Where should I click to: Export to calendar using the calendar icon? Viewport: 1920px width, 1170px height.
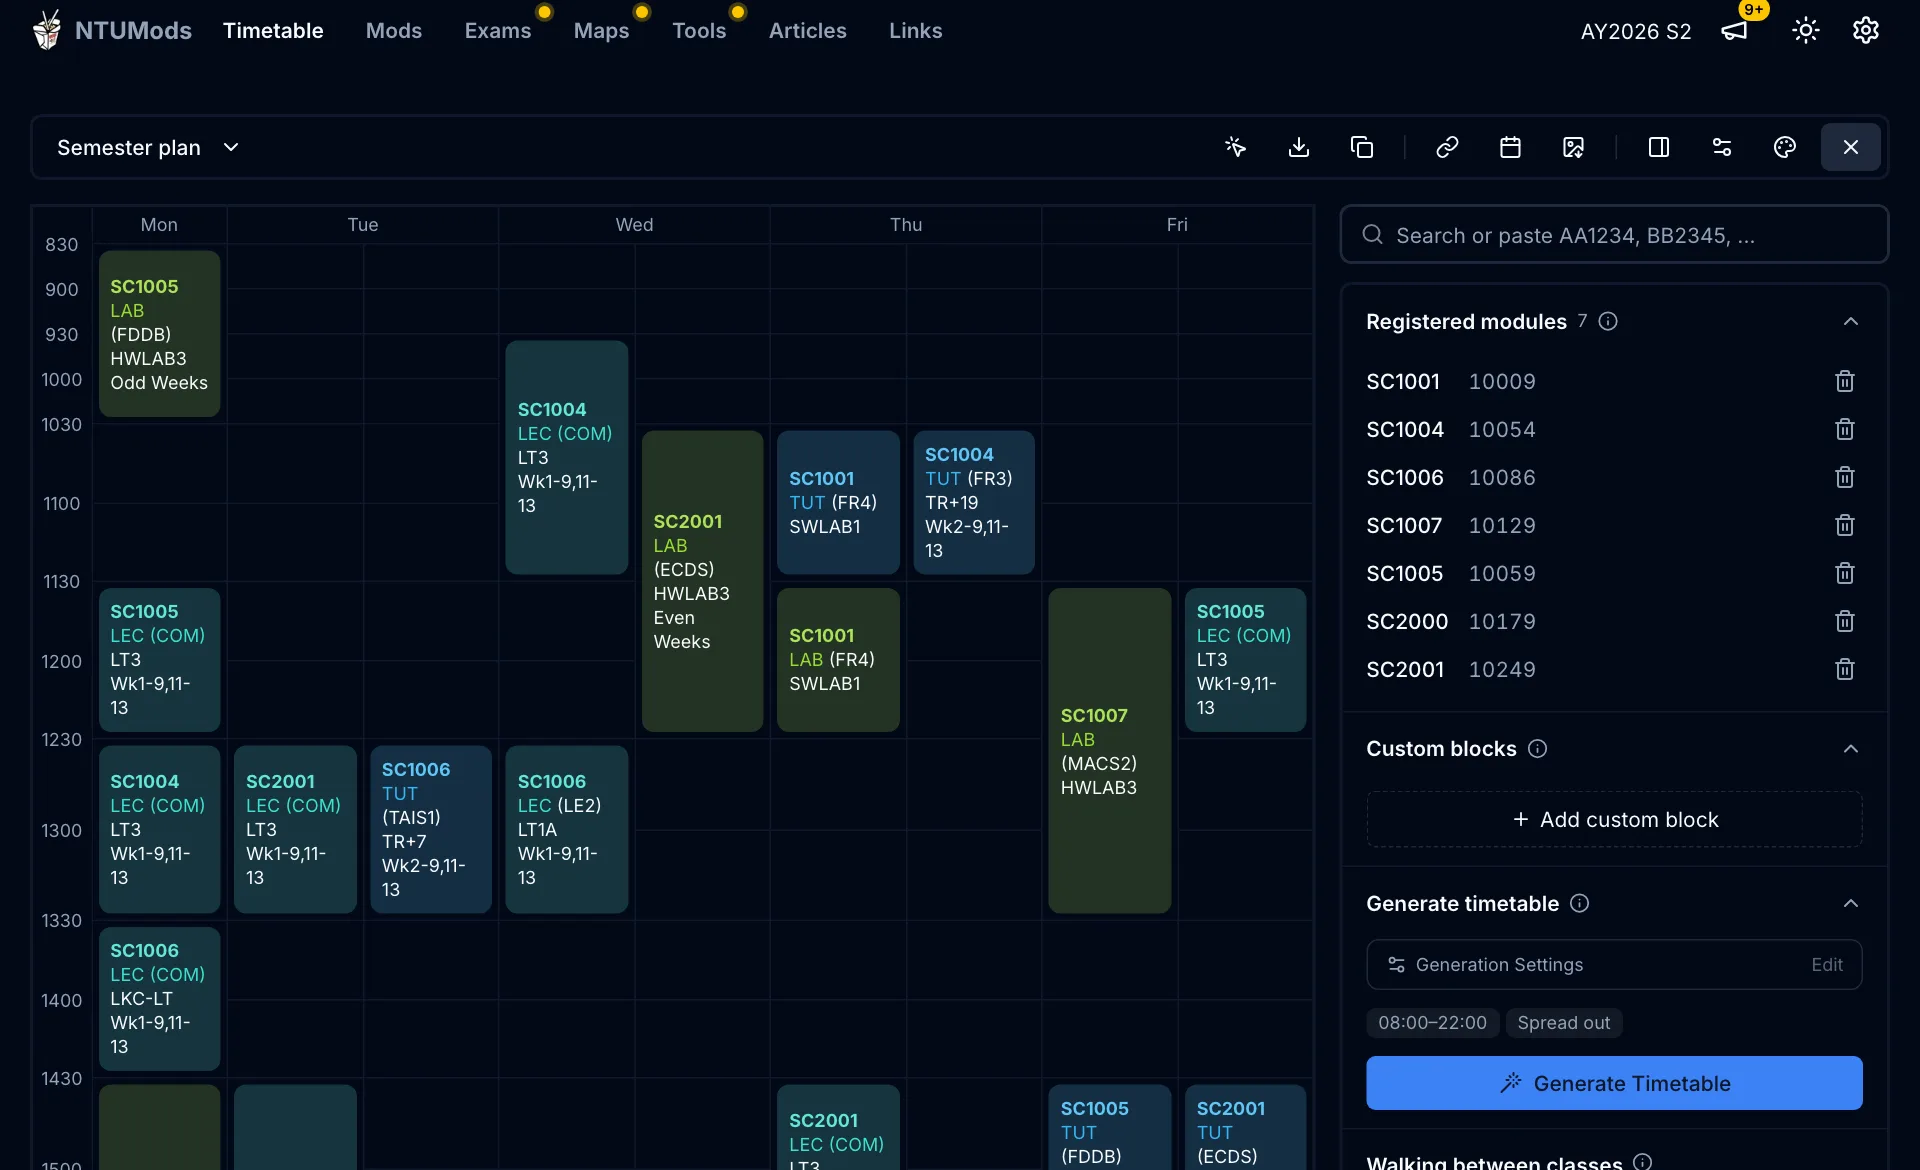click(1510, 147)
